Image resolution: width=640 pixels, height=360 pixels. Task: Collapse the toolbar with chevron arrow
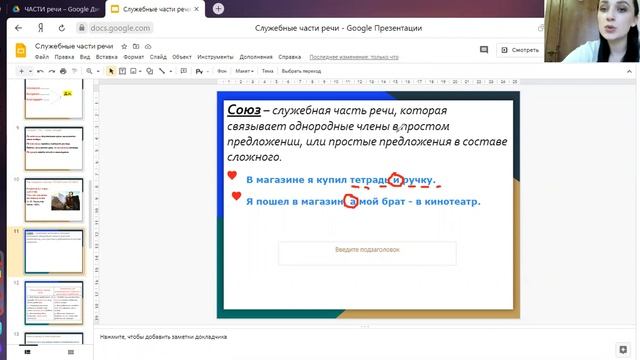(x=629, y=71)
